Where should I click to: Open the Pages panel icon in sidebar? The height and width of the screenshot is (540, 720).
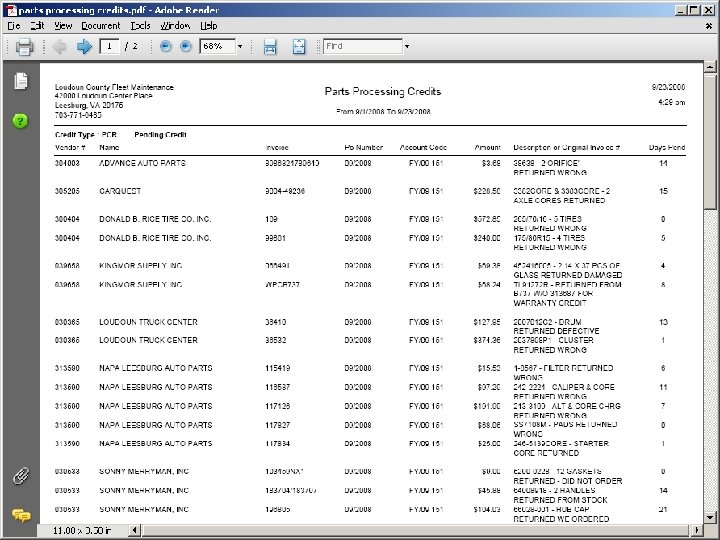(21, 81)
